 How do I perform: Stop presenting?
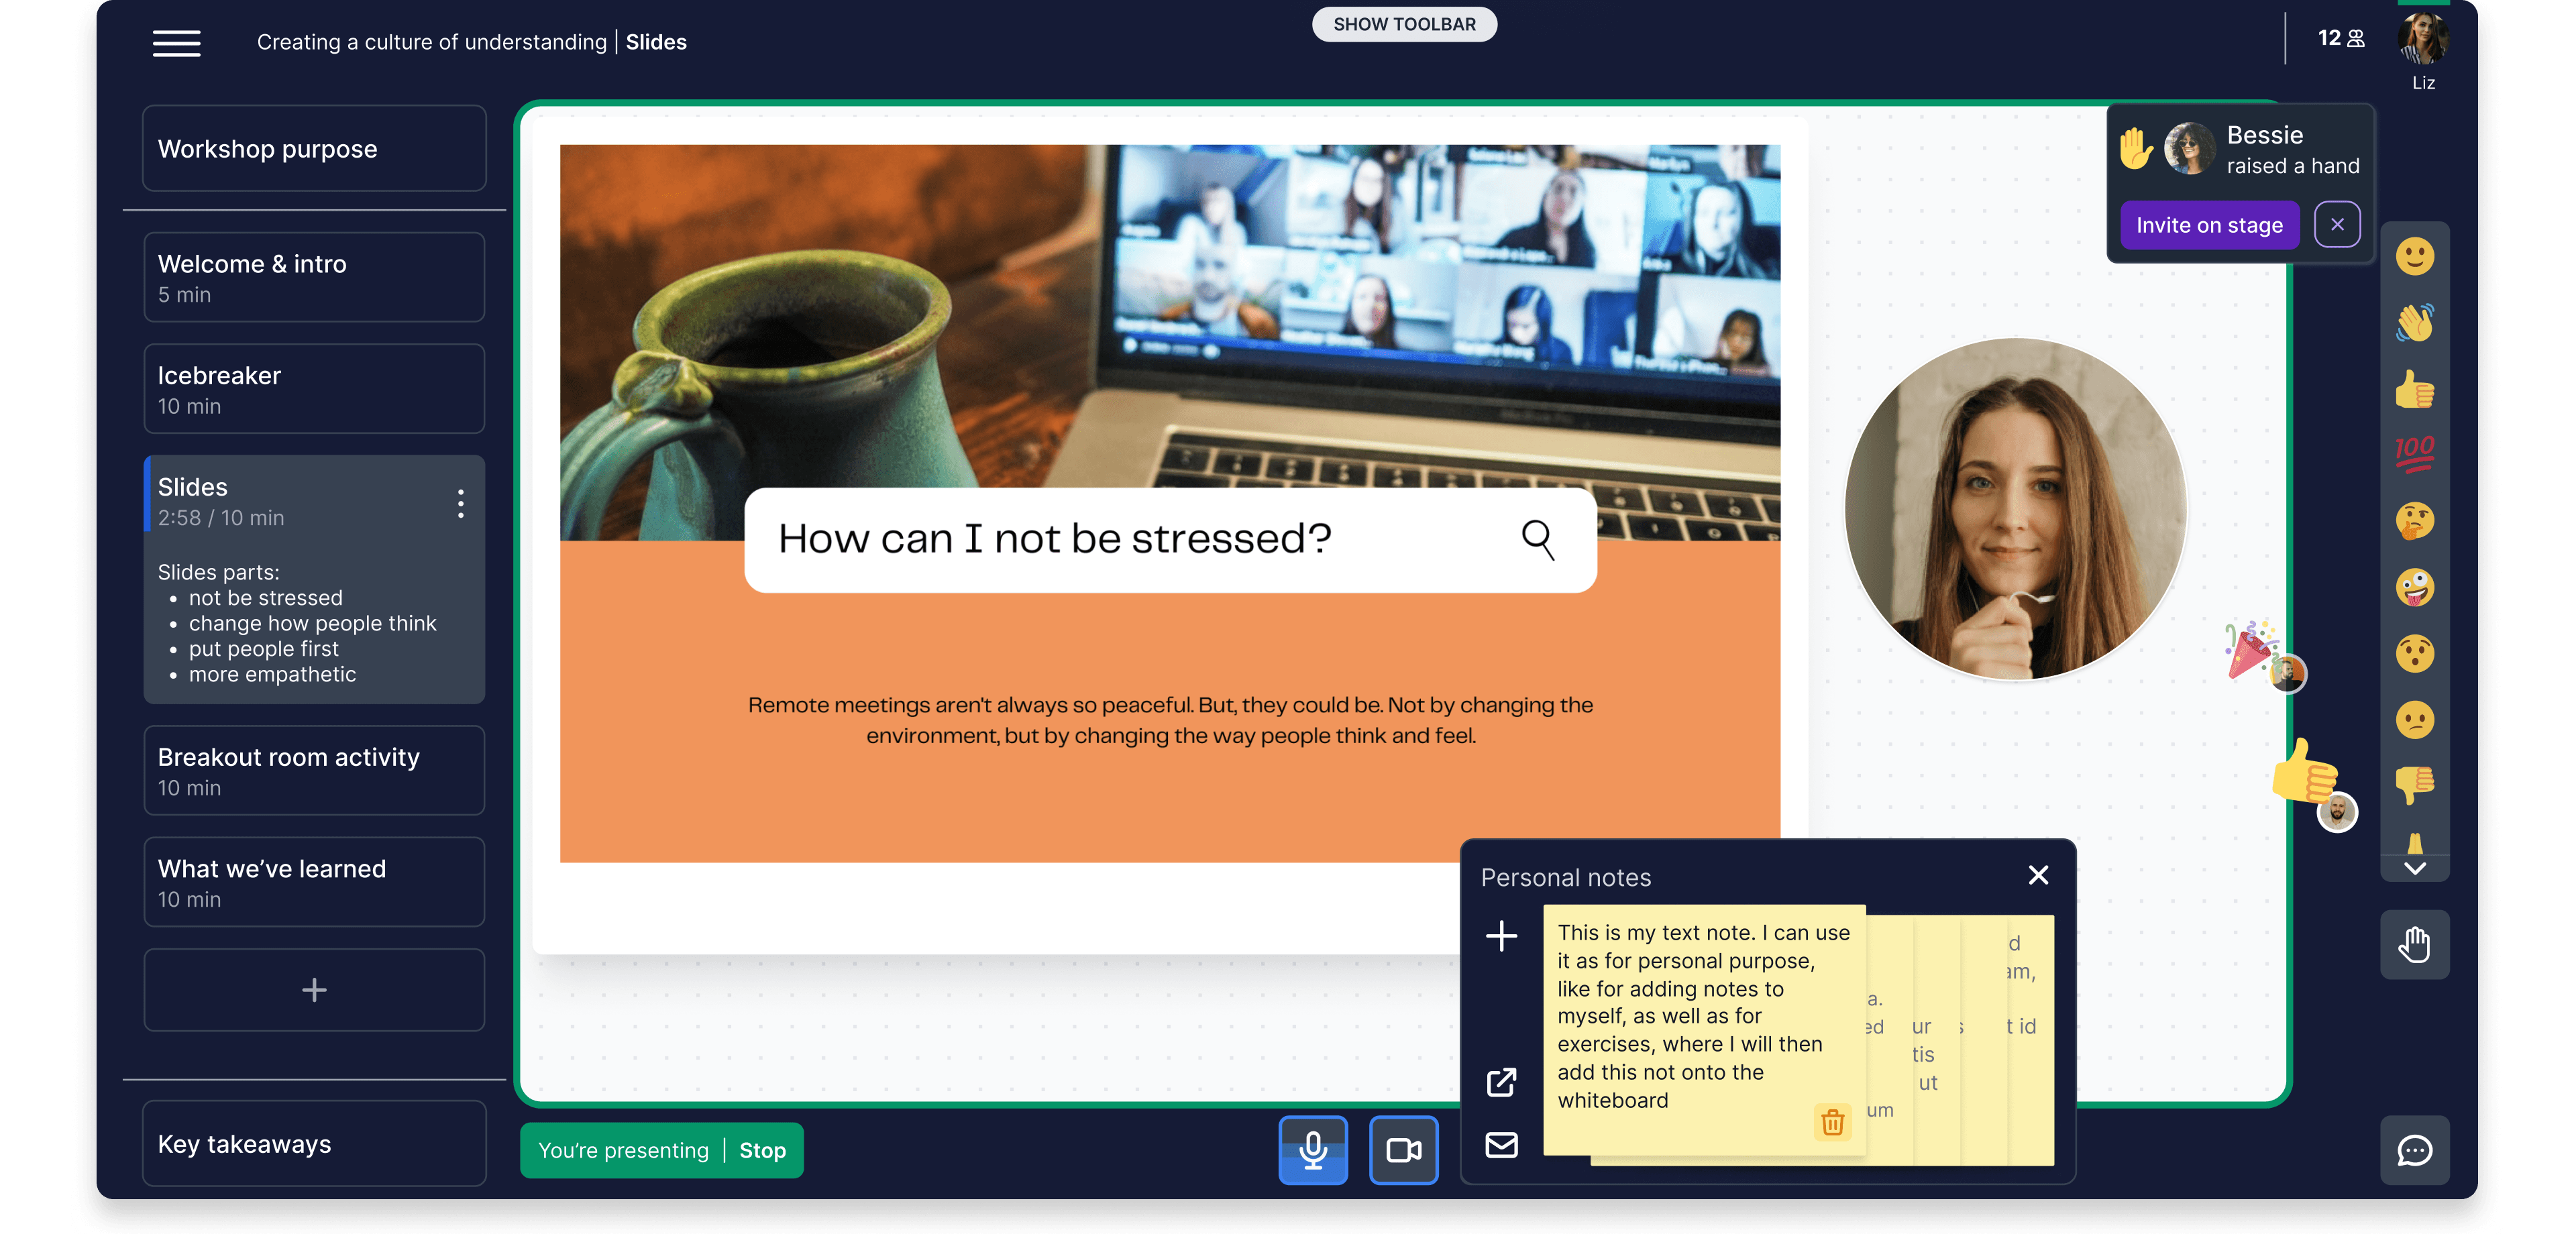(x=762, y=1150)
